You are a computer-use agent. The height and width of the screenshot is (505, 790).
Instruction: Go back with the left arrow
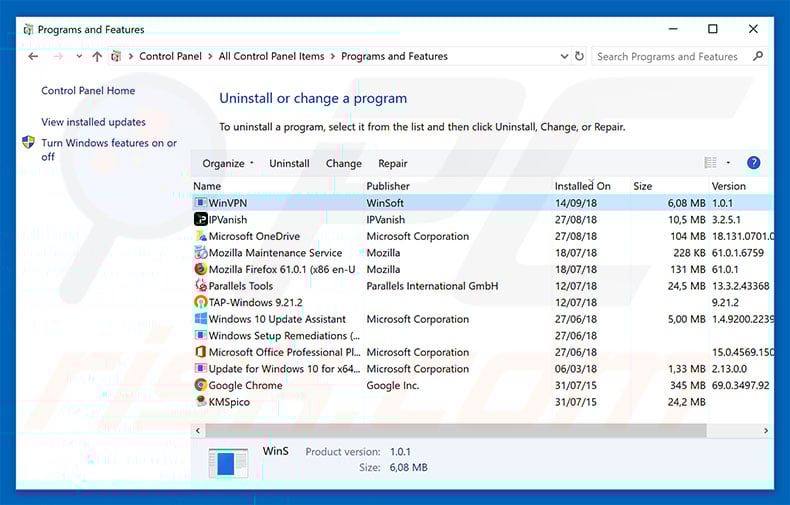click(x=33, y=56)
